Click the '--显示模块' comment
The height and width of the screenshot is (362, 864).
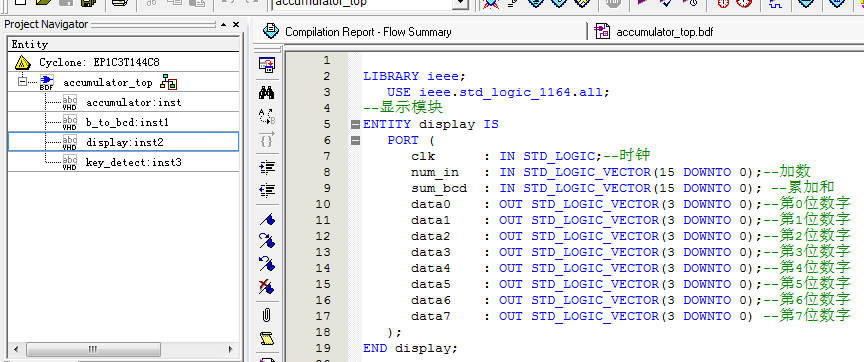(403, 107)
